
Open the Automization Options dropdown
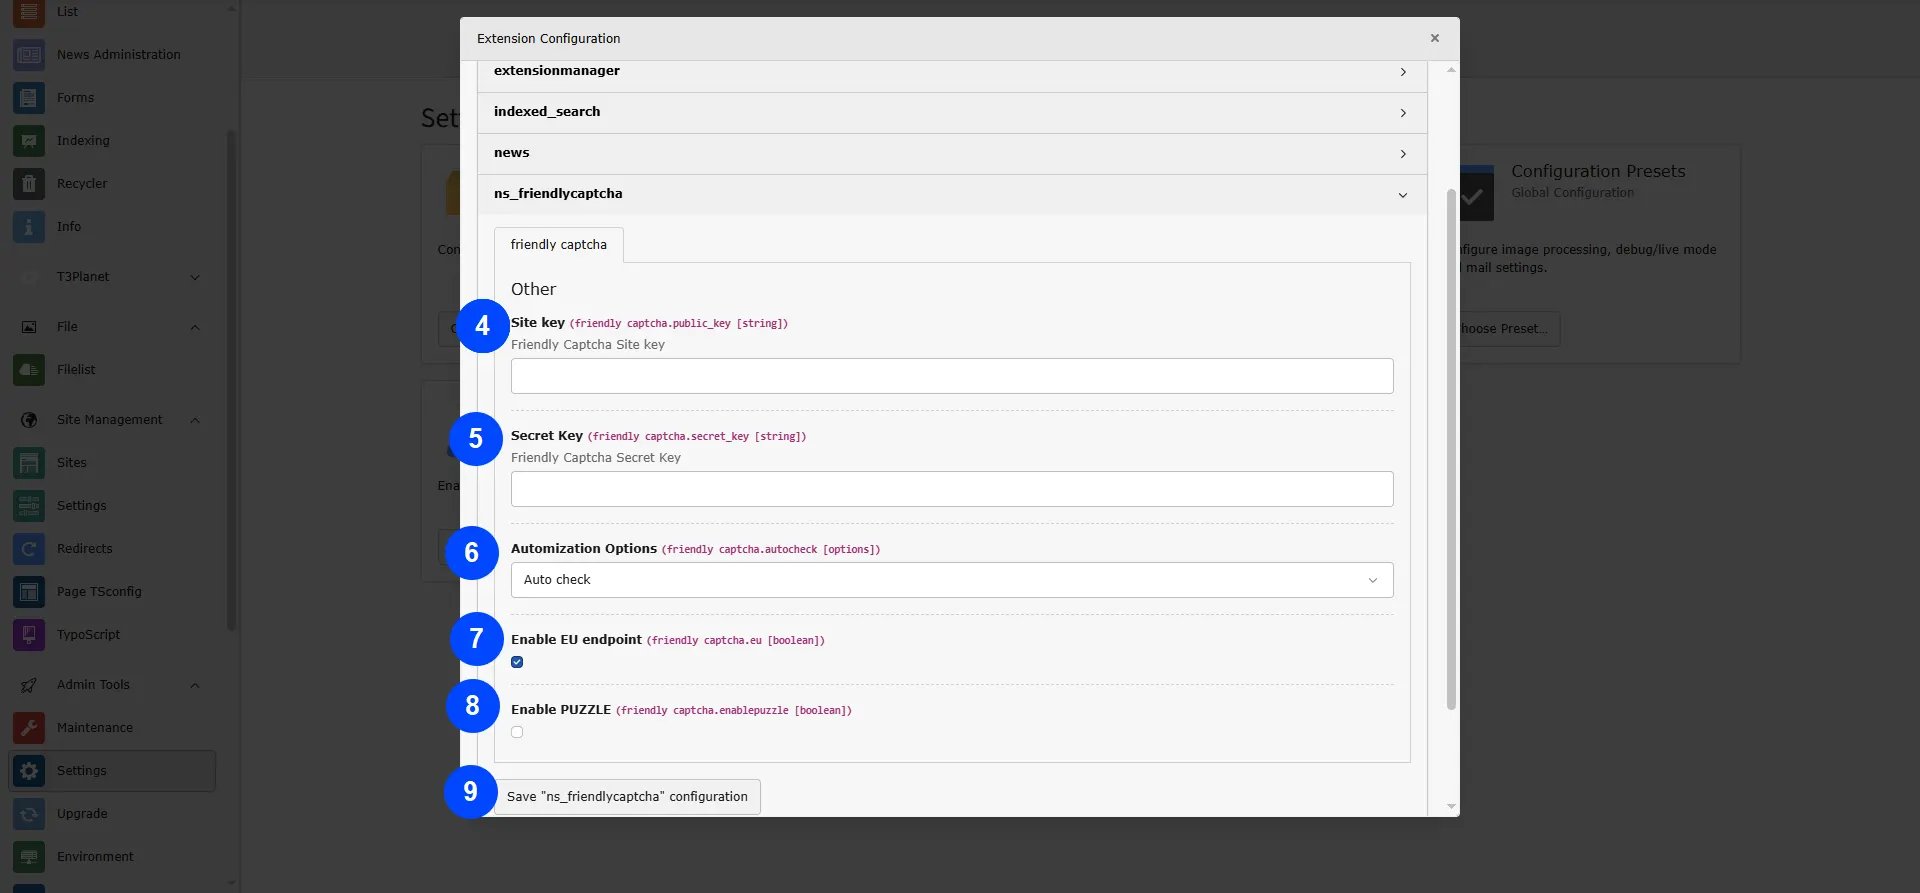click(x=952, y=580)
